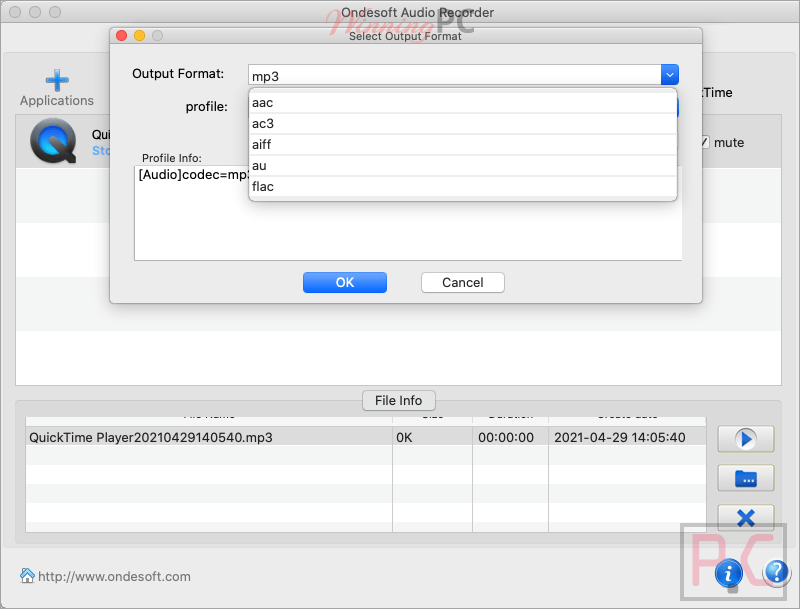Toggle the mute checkbox
Screen dimensions: 800x609
click(706, 143)
